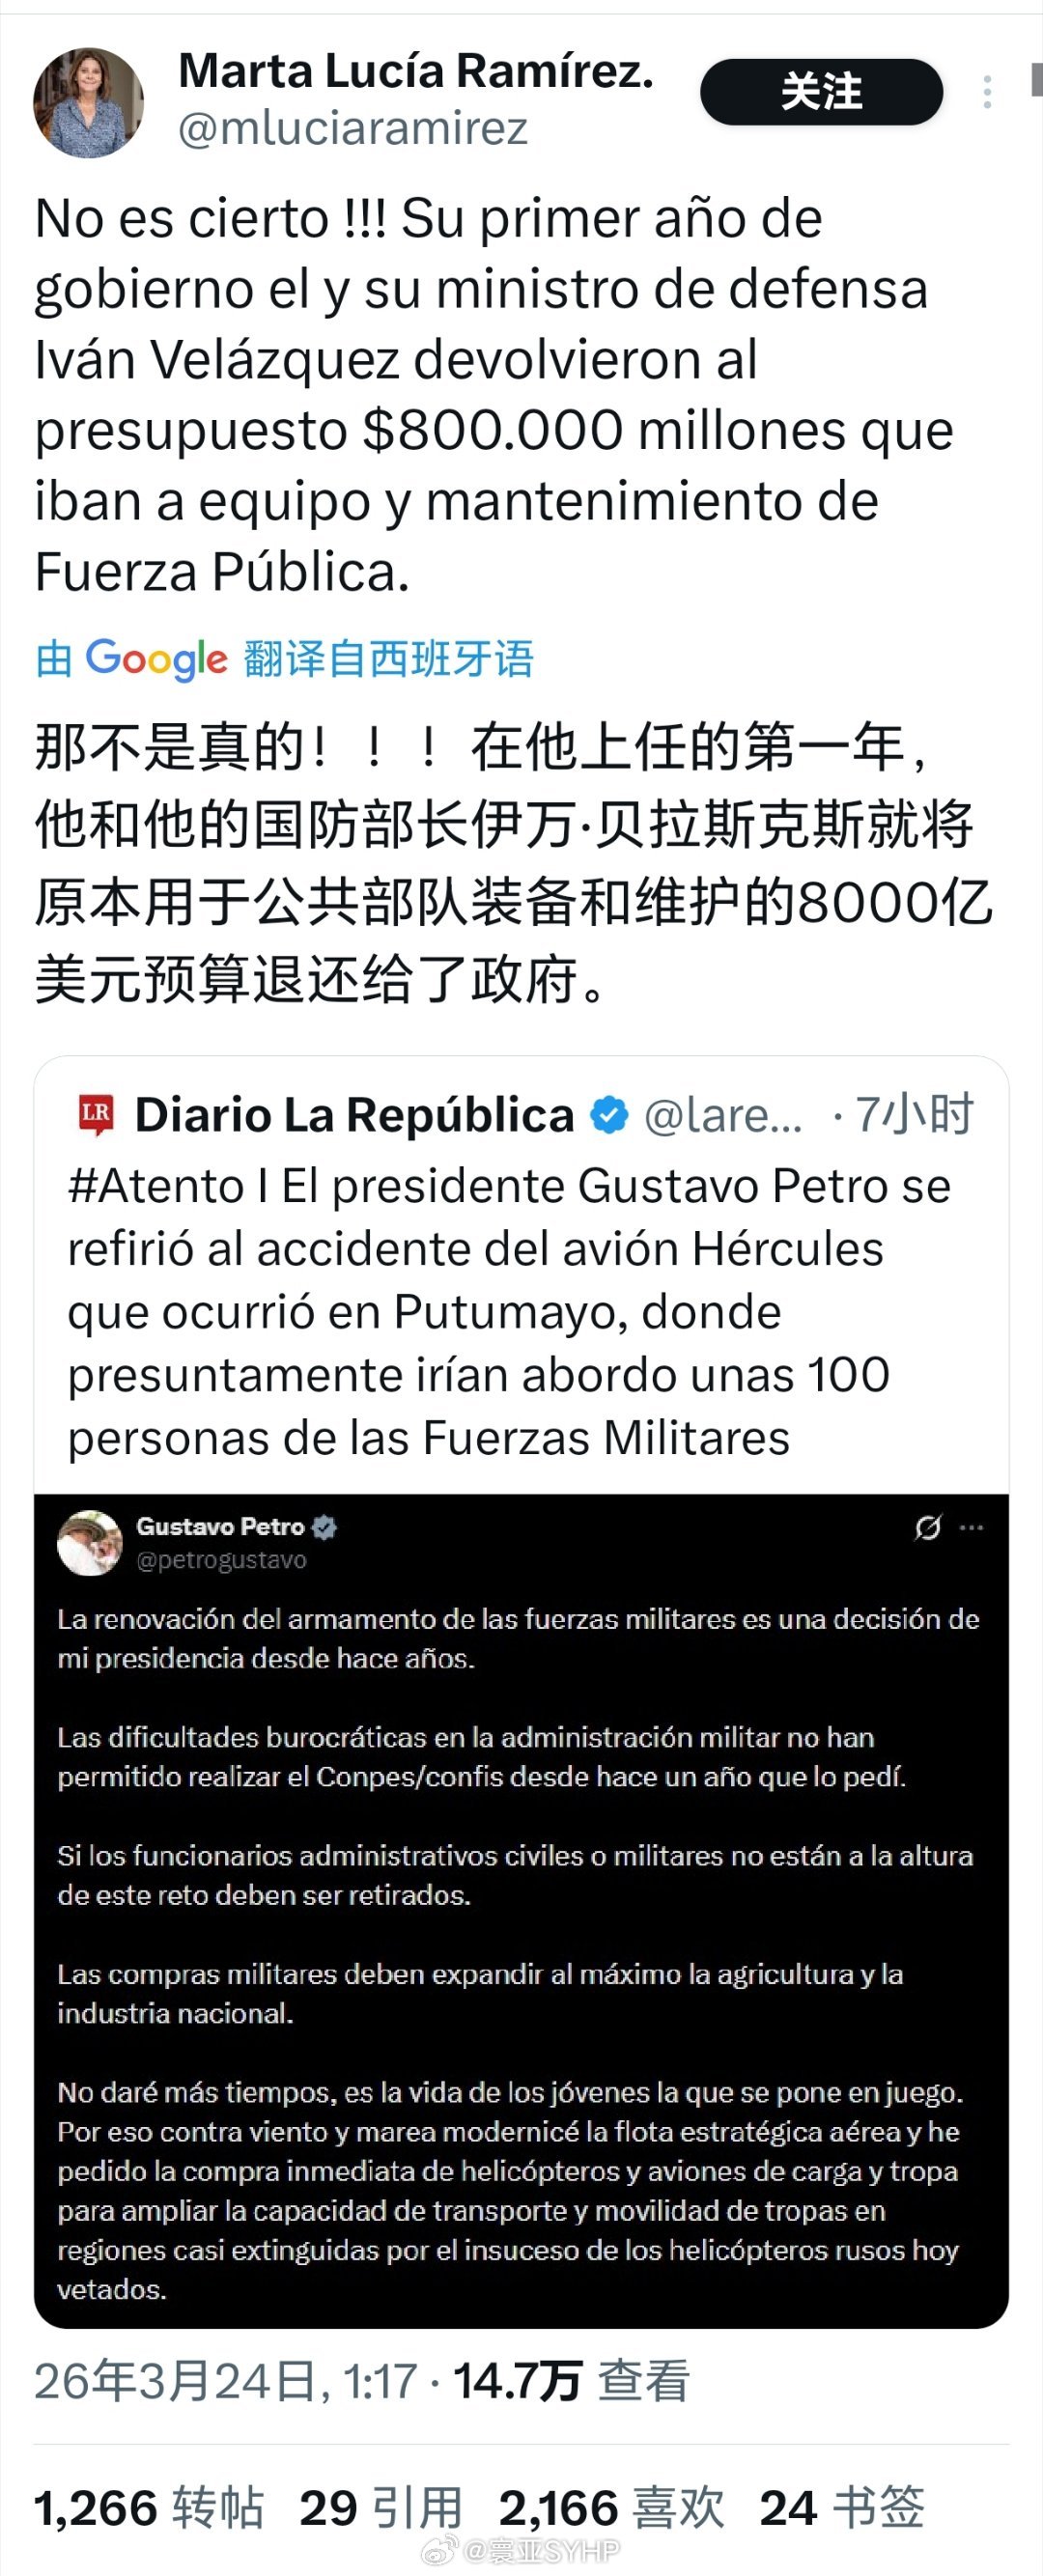1043x2576 pixels.
Task: Open the ellipsis menu in Petro's tweet
Action: coord(971,1528)
